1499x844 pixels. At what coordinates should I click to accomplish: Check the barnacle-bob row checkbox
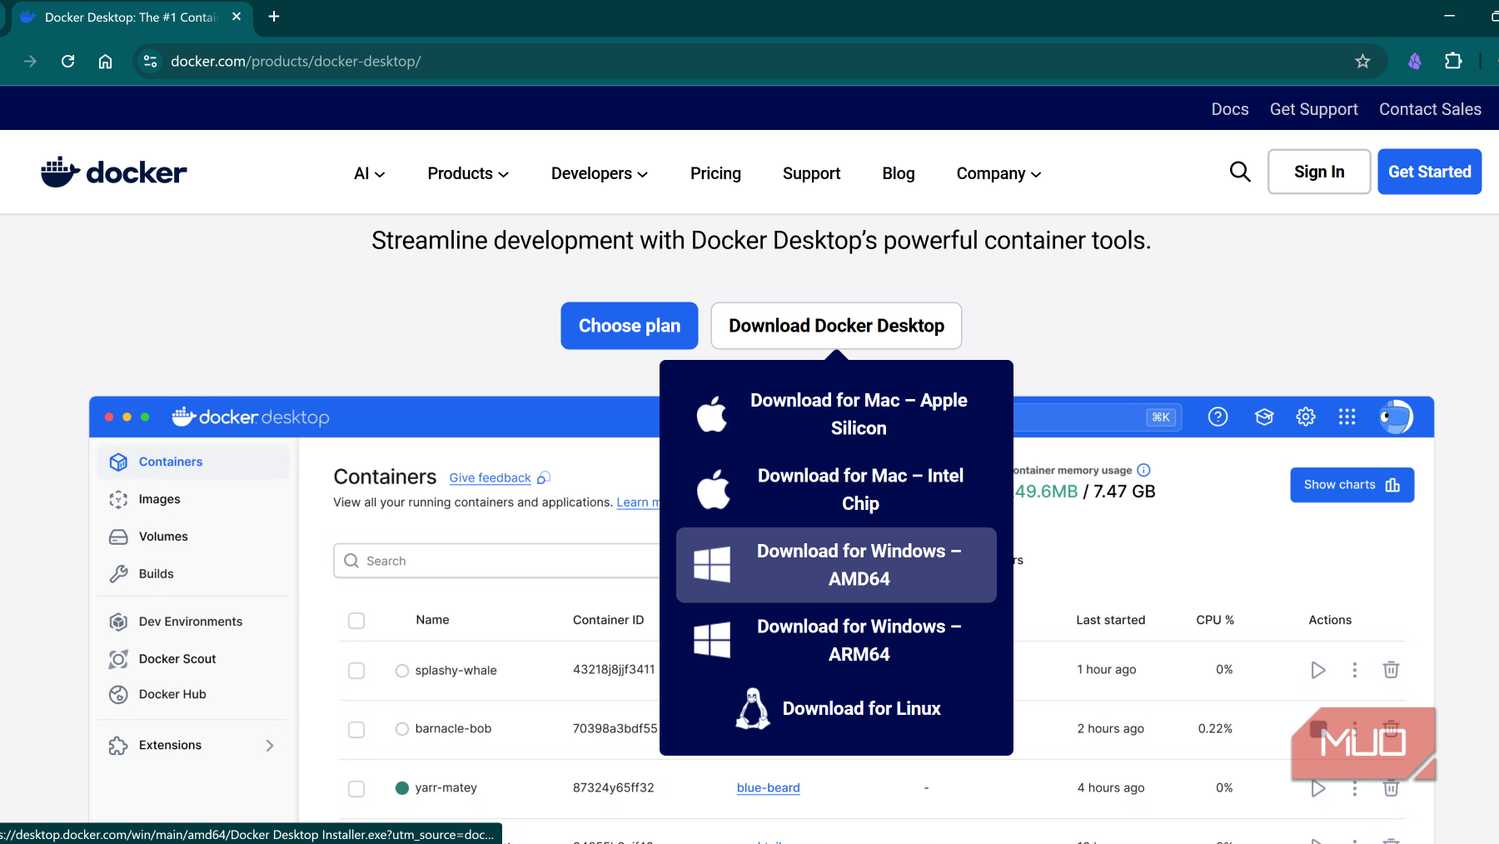(x=356, y=729)
